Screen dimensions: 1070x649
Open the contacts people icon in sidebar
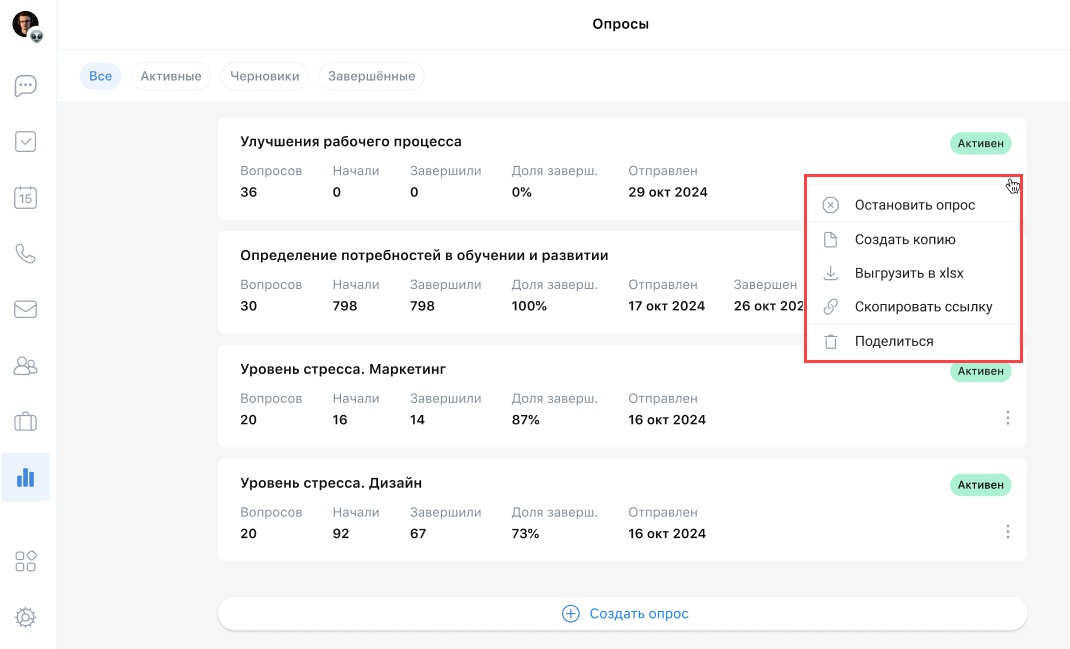point(26,366)
